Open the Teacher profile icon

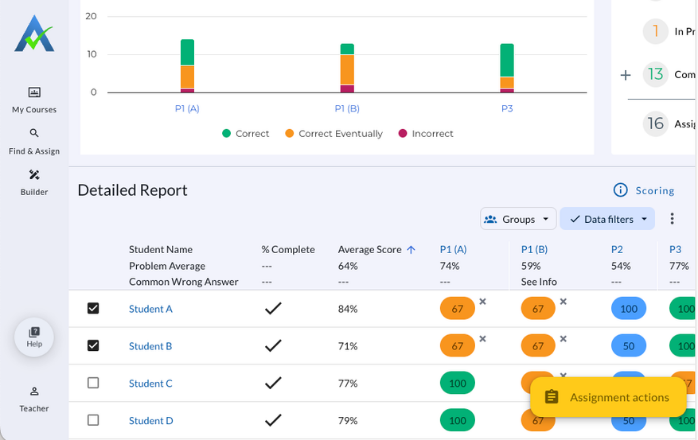point(34,391)
